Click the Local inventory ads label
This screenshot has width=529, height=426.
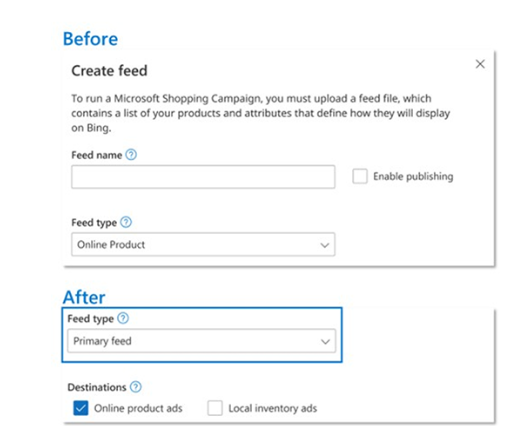tap(273, 408)
